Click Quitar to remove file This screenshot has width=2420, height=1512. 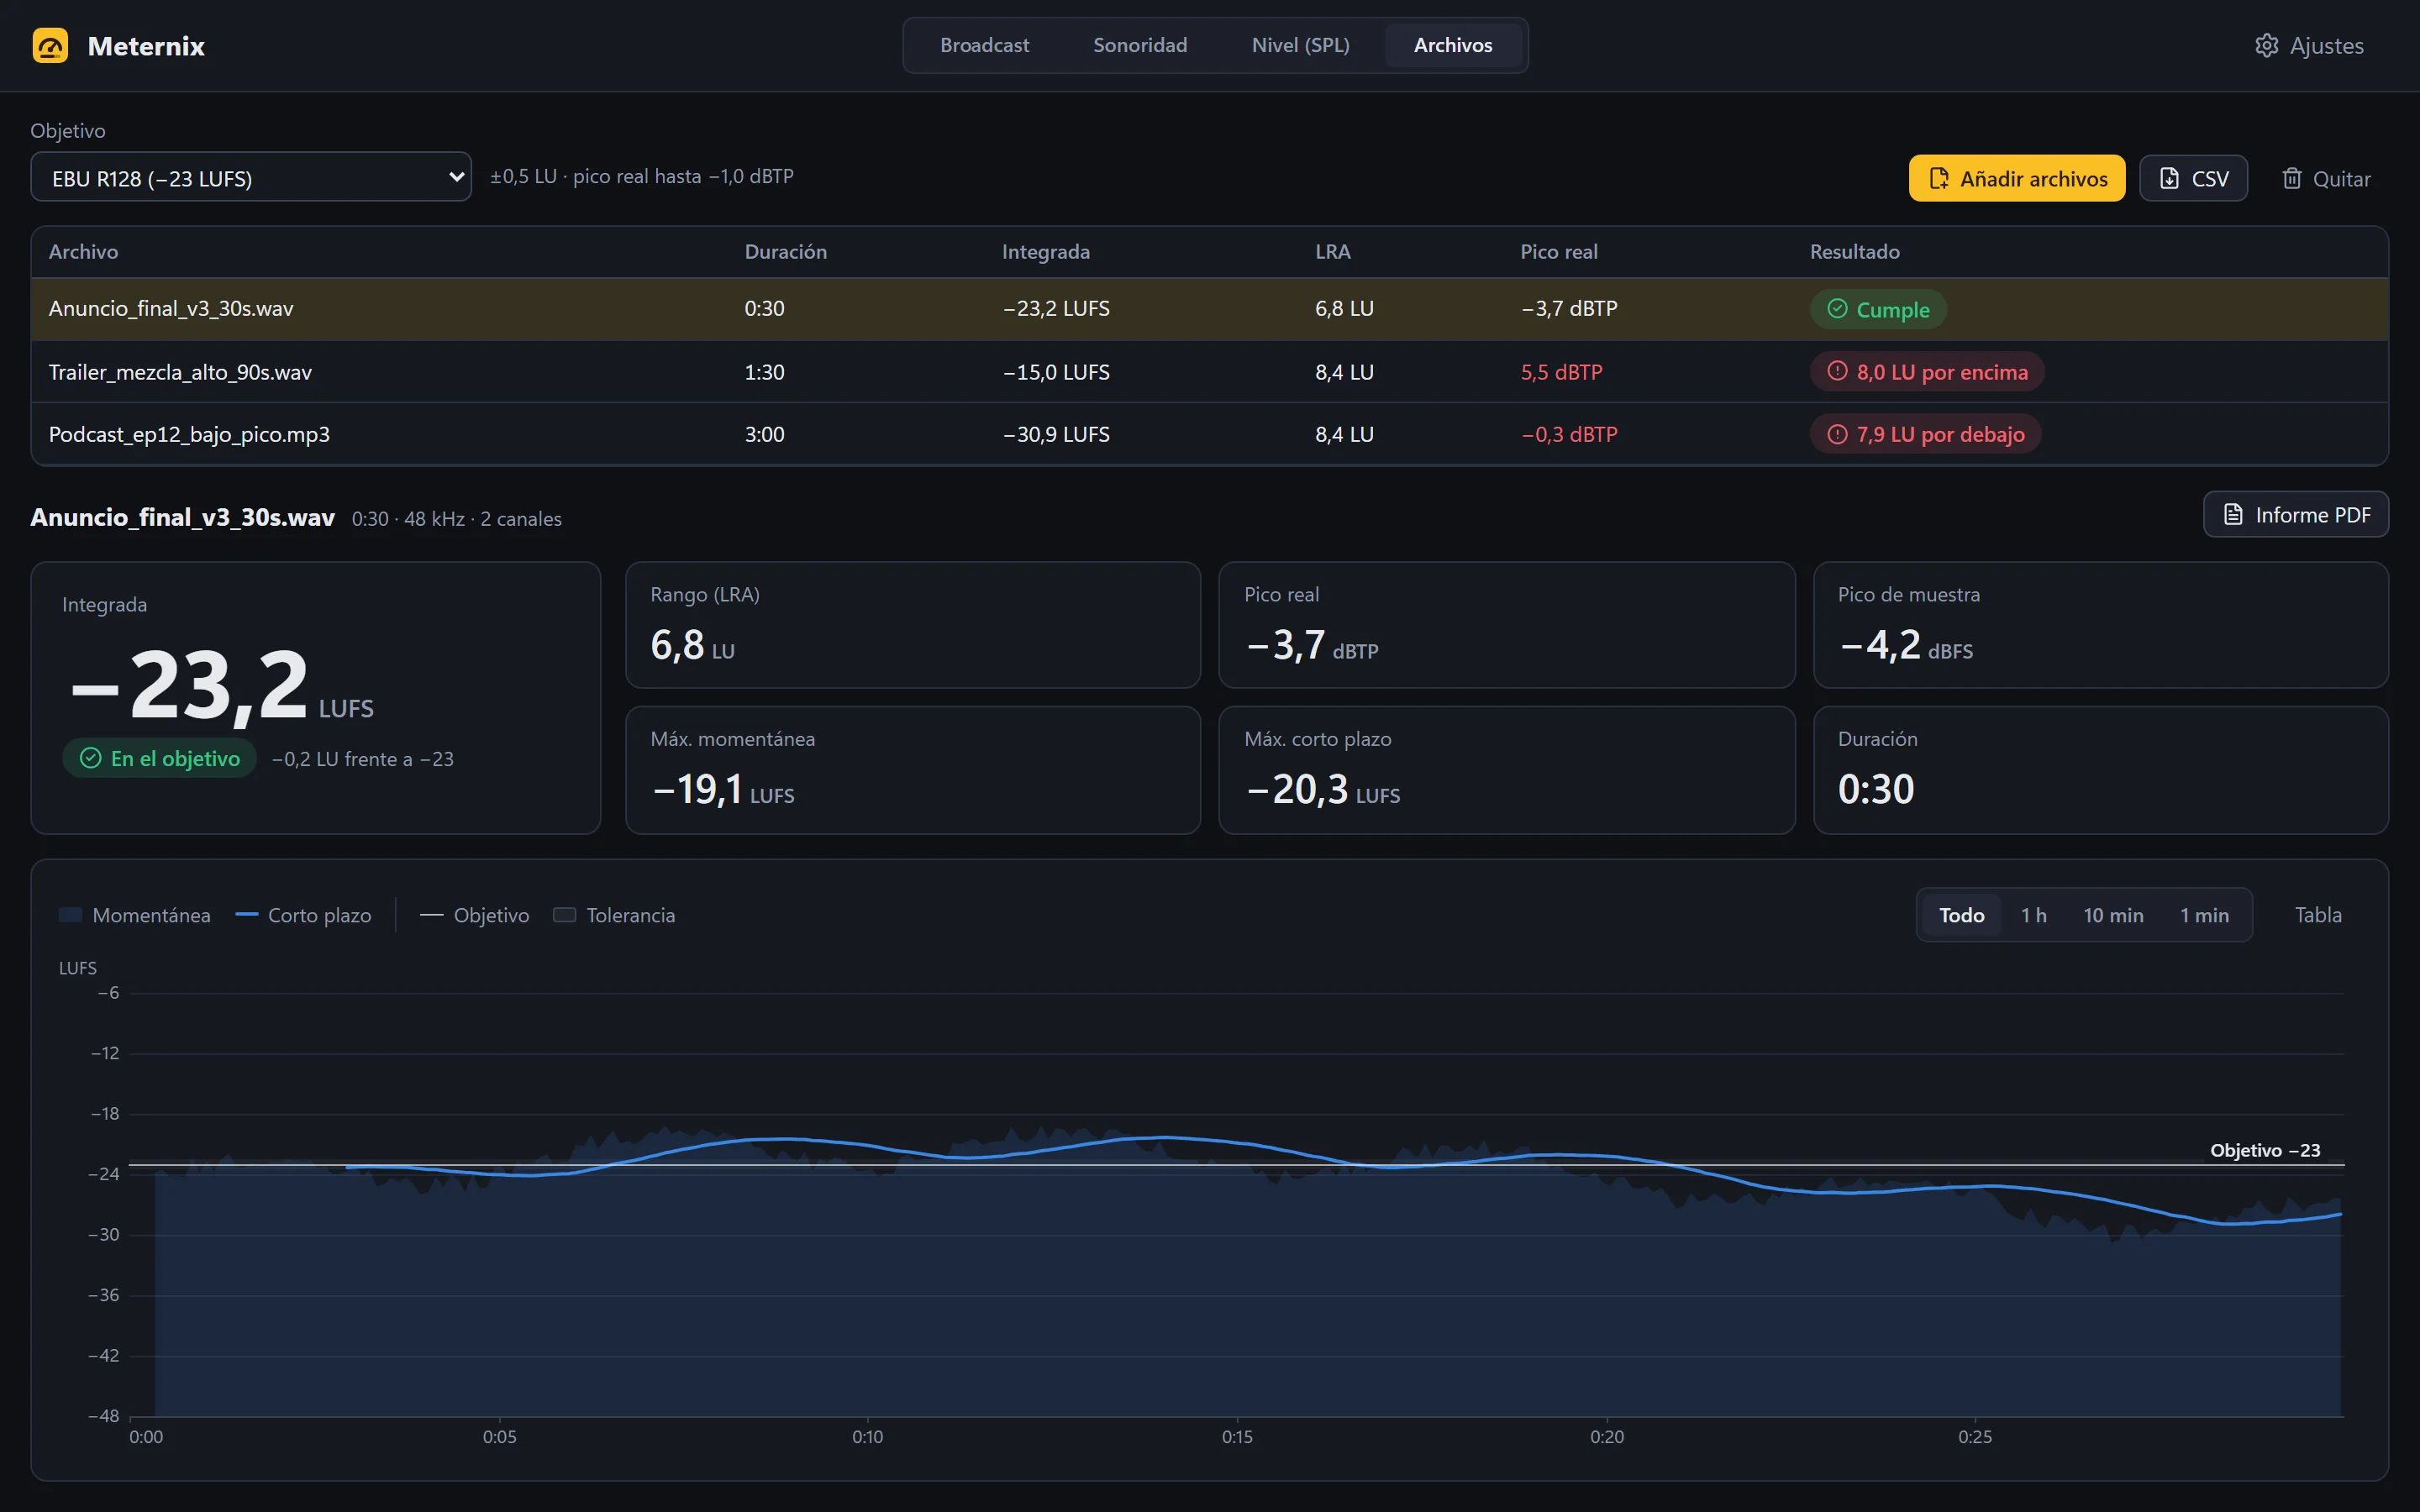[2325, 178]
